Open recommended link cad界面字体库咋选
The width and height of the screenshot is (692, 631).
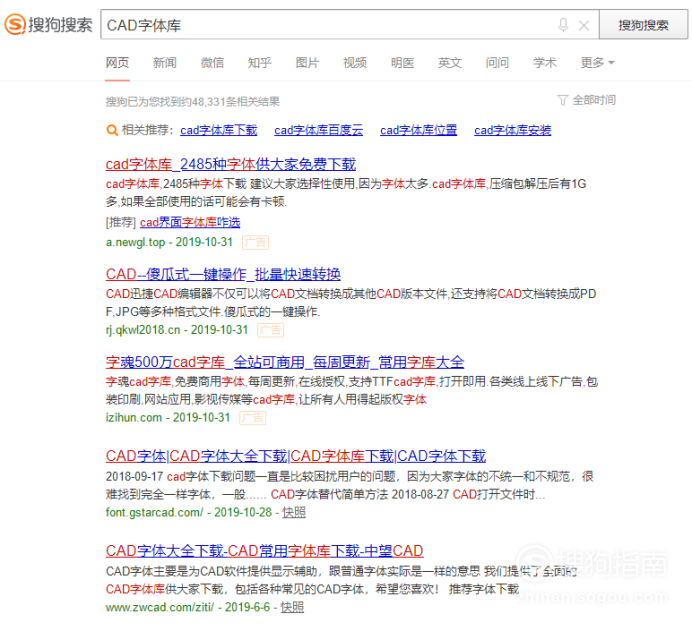click(x=190, y=222)
